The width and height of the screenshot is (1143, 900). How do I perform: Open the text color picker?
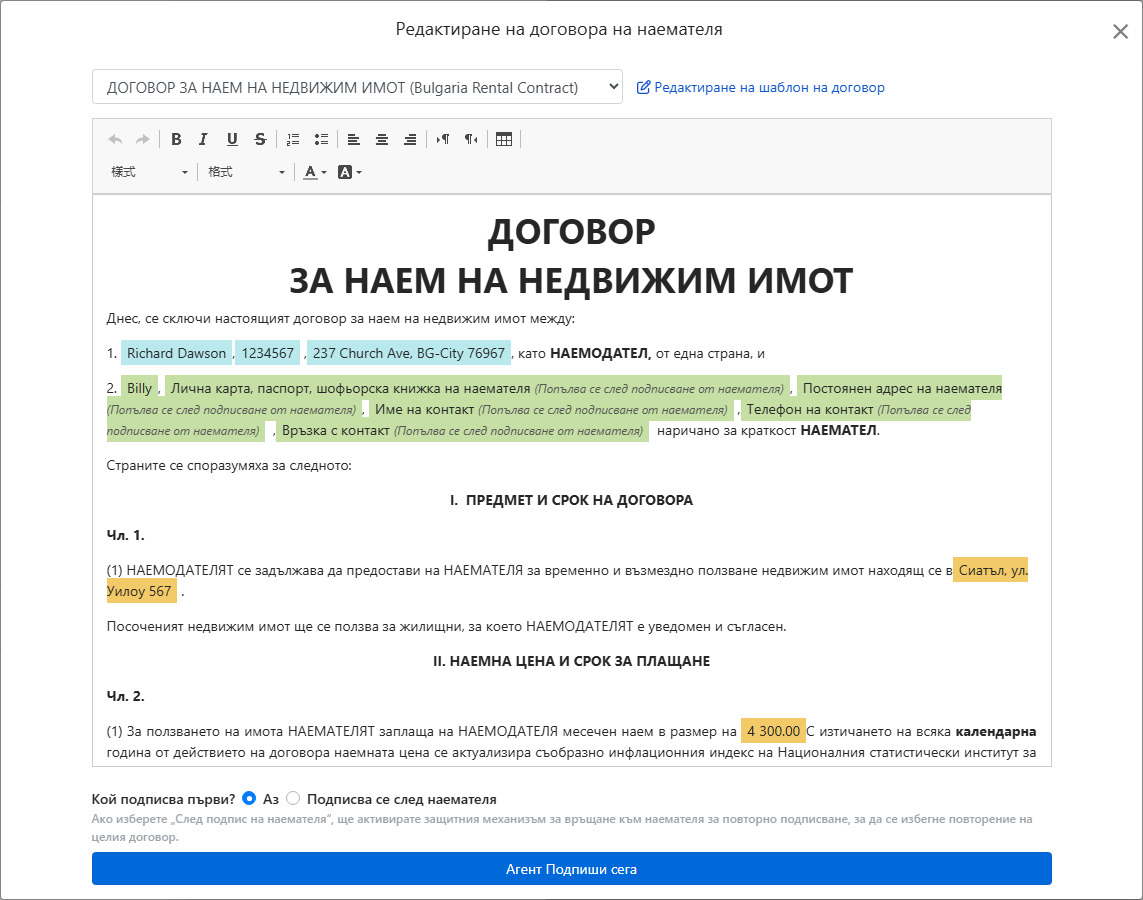315,172
